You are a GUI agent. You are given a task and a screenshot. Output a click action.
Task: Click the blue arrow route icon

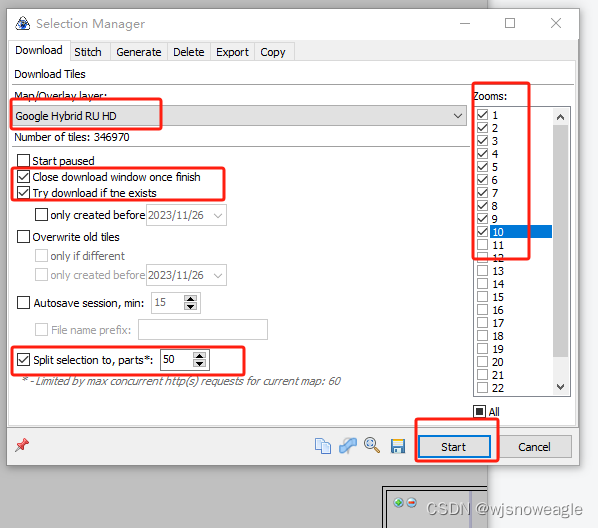(x=347, y=446)
